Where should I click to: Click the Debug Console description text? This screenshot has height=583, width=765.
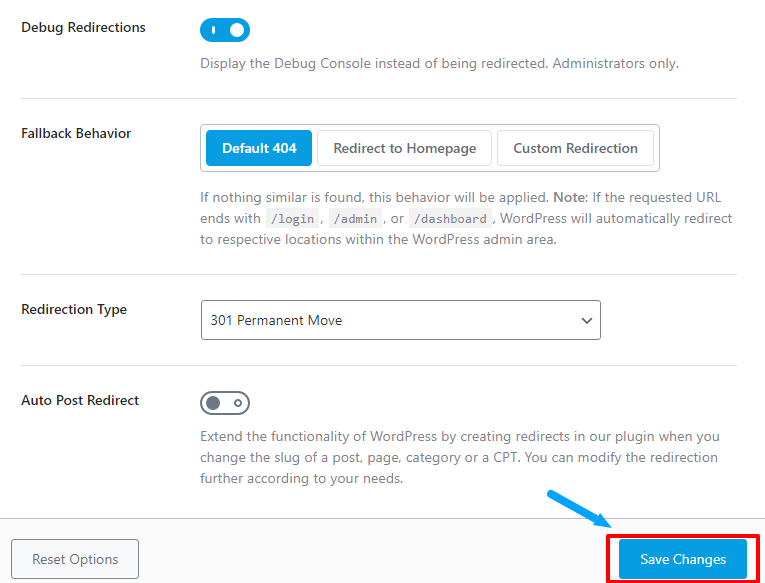[x=439, y=64]
